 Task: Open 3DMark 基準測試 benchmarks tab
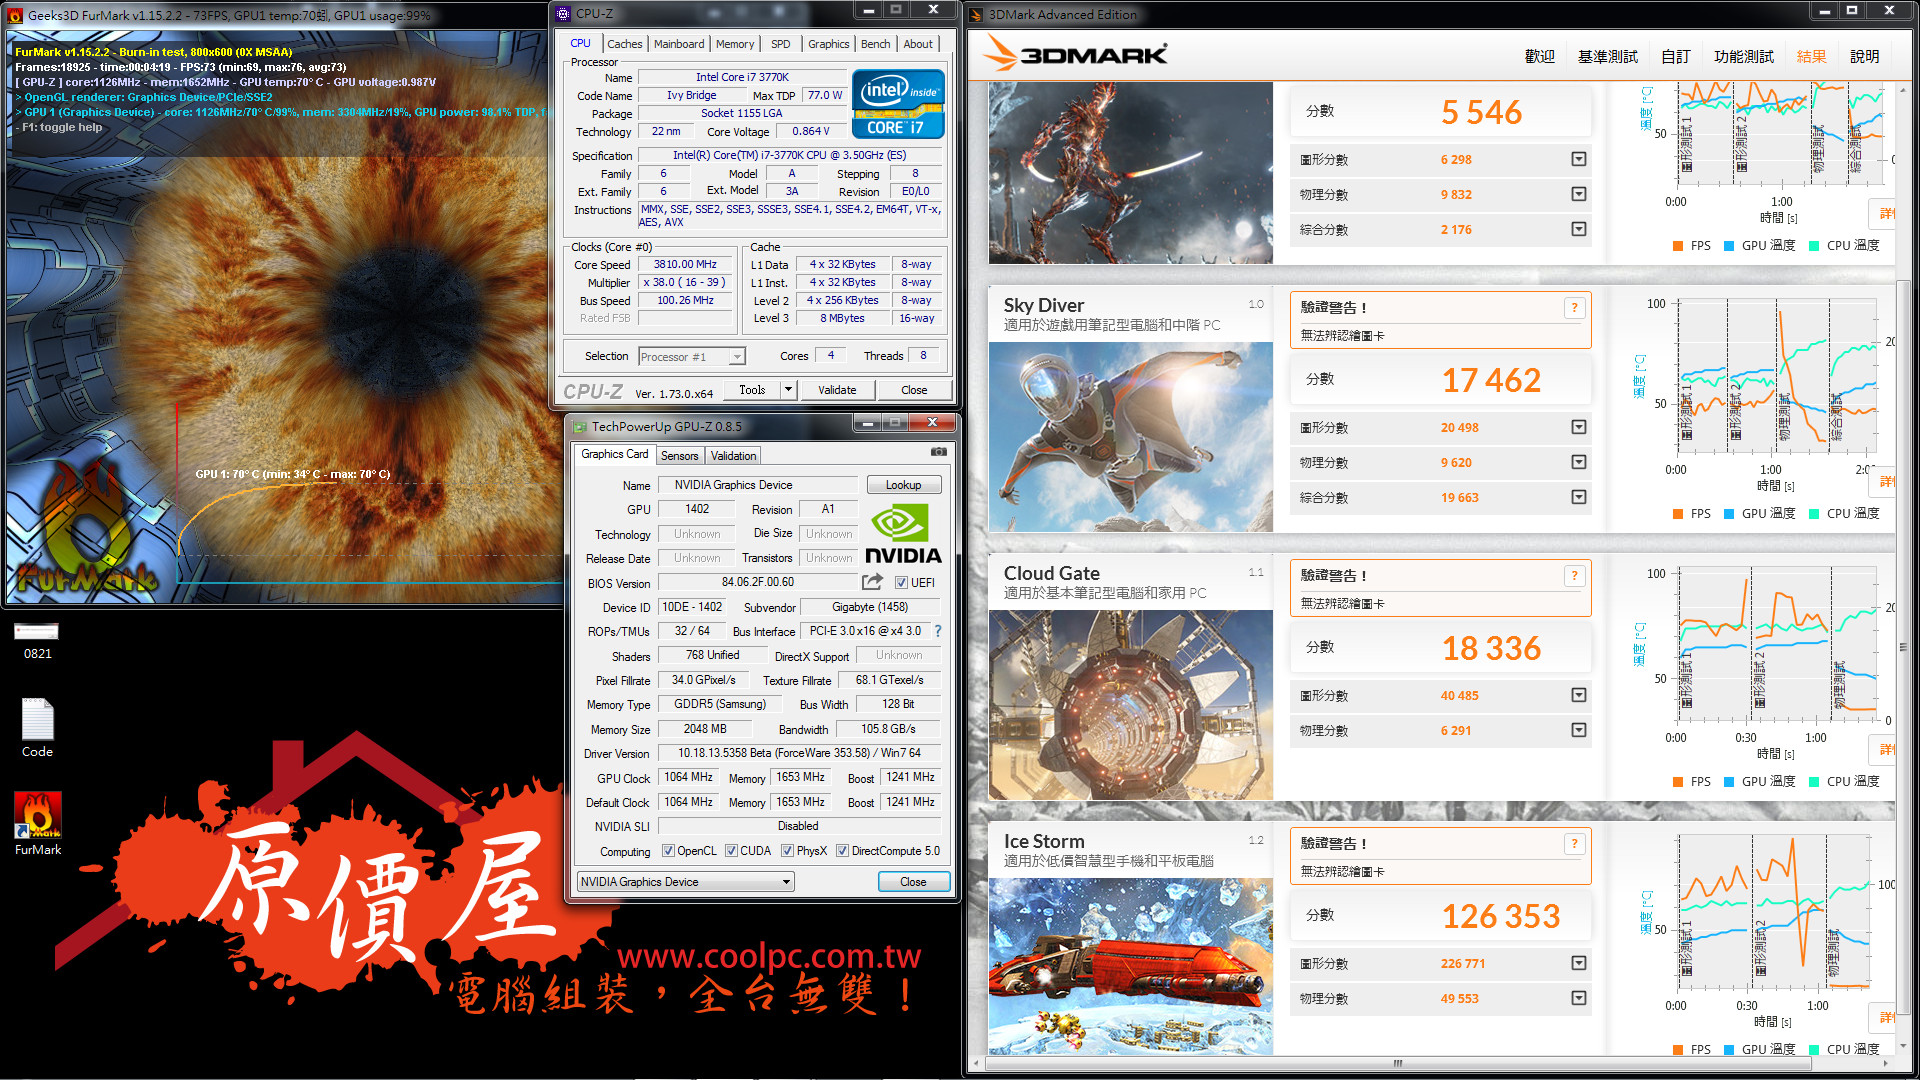point(1608,57)
